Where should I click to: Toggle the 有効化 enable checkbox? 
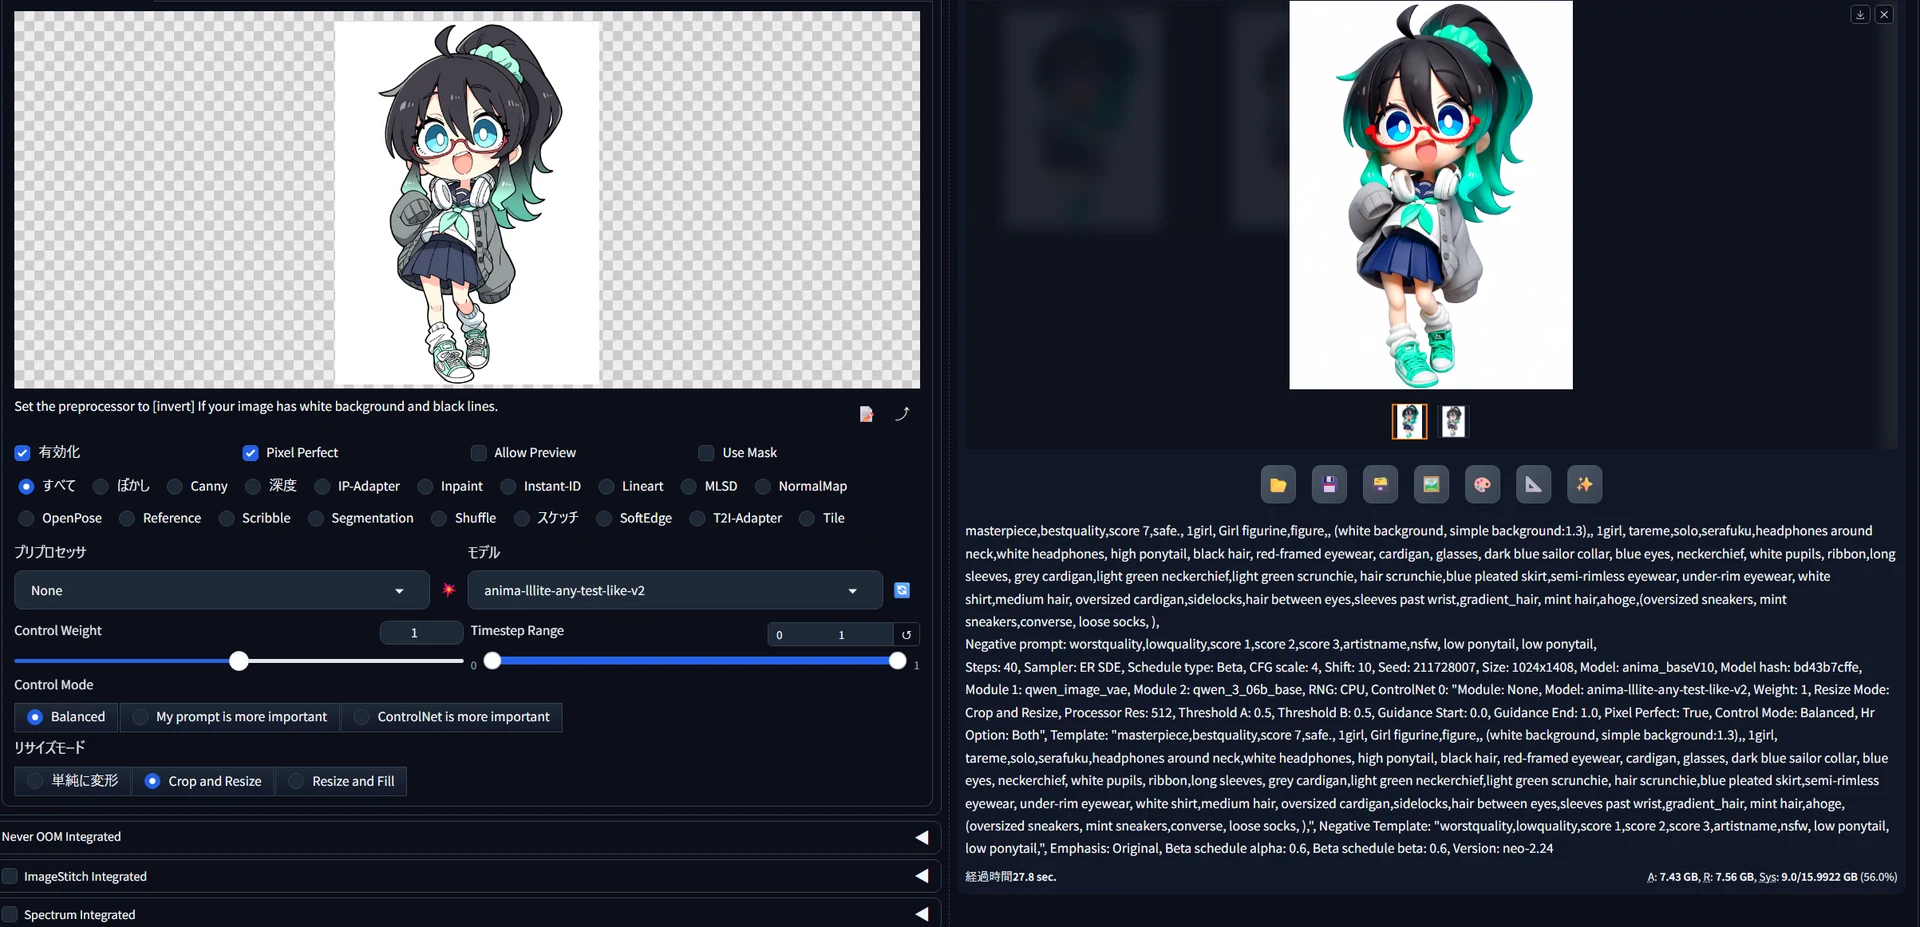pyautogui.click(x=22, y=453)
